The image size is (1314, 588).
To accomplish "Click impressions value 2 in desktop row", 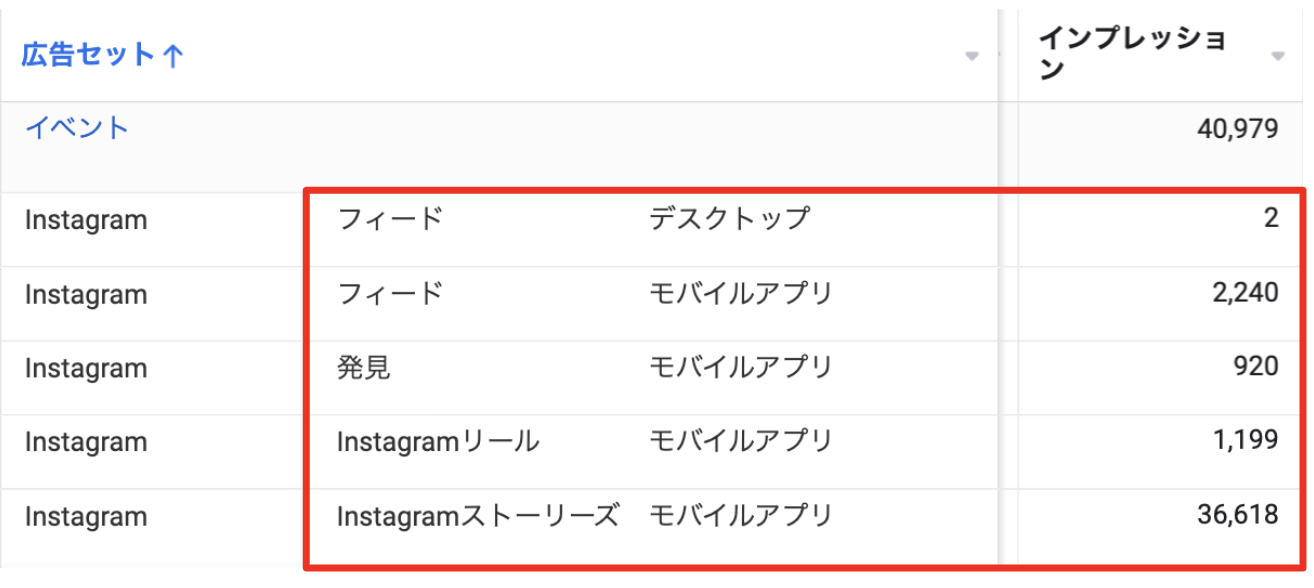I will click(1271, 219).
